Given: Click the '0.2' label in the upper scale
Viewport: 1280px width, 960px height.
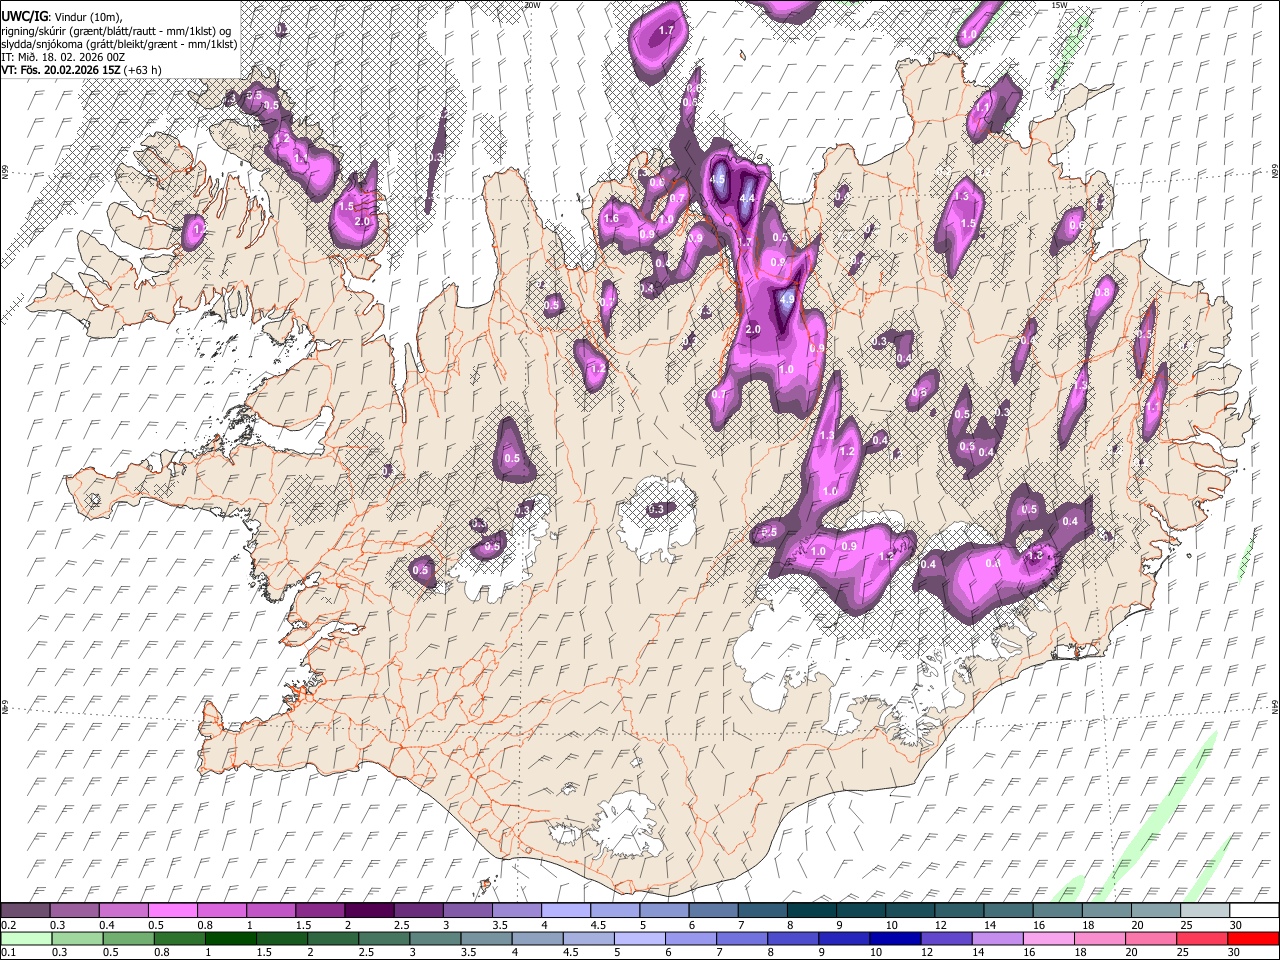Looking at the screenshot, I should click(9, 925).
